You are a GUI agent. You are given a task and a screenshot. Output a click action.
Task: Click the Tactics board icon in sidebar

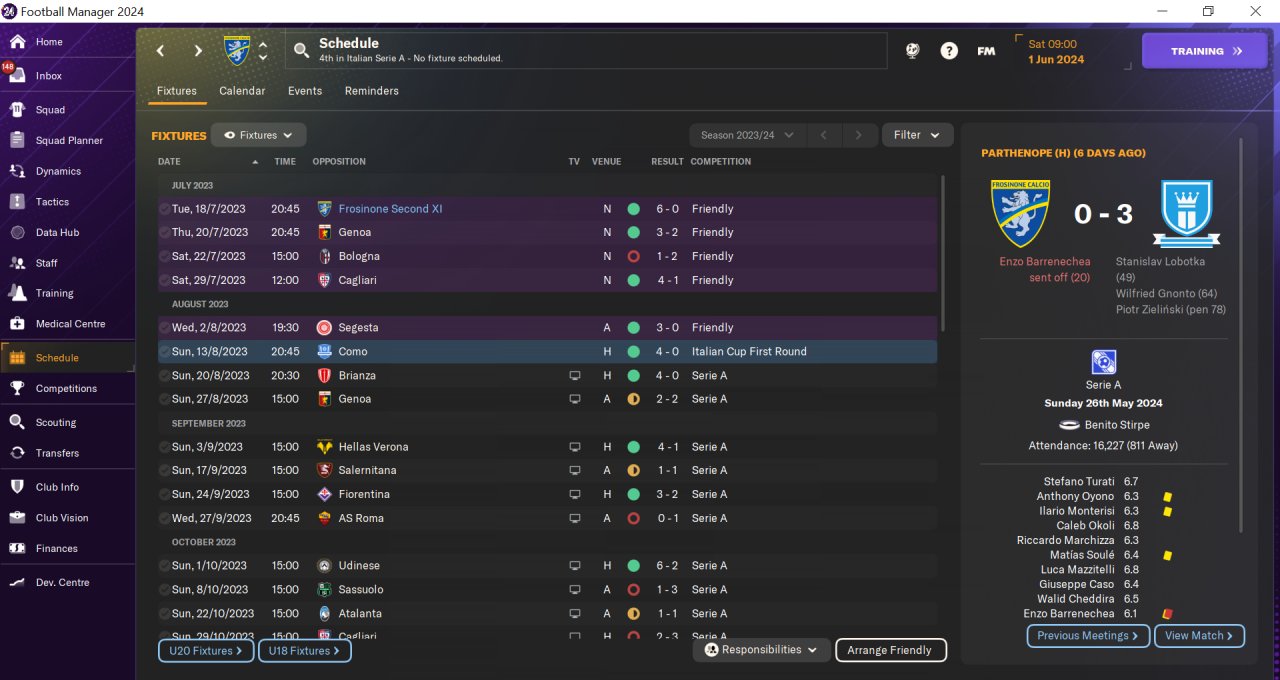click(x=17, y=202)
